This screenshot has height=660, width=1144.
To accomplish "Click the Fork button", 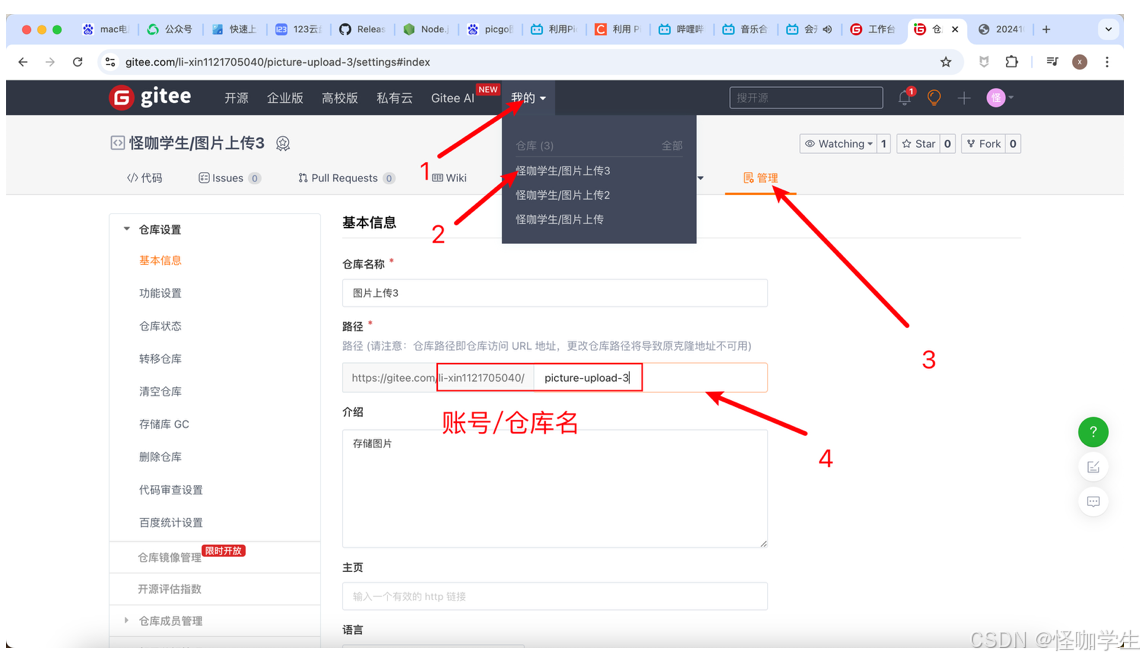I will [x=983, y=144].
